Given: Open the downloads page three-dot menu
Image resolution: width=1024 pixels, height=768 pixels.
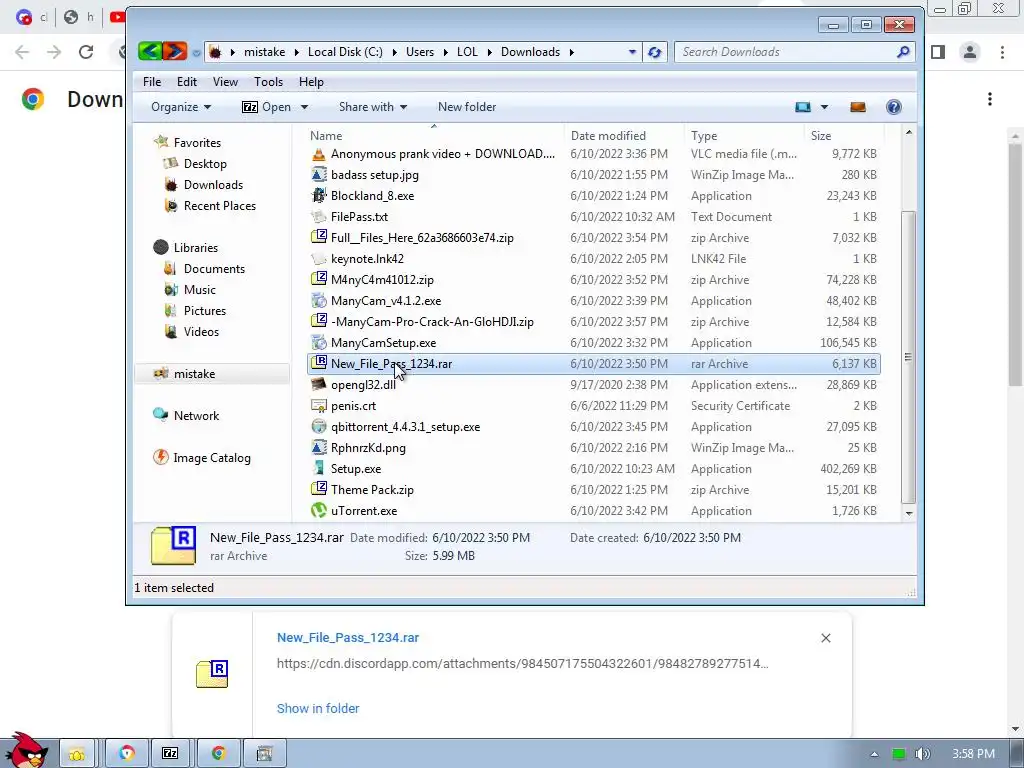Looking at the screenshot, I should [990, 99].
